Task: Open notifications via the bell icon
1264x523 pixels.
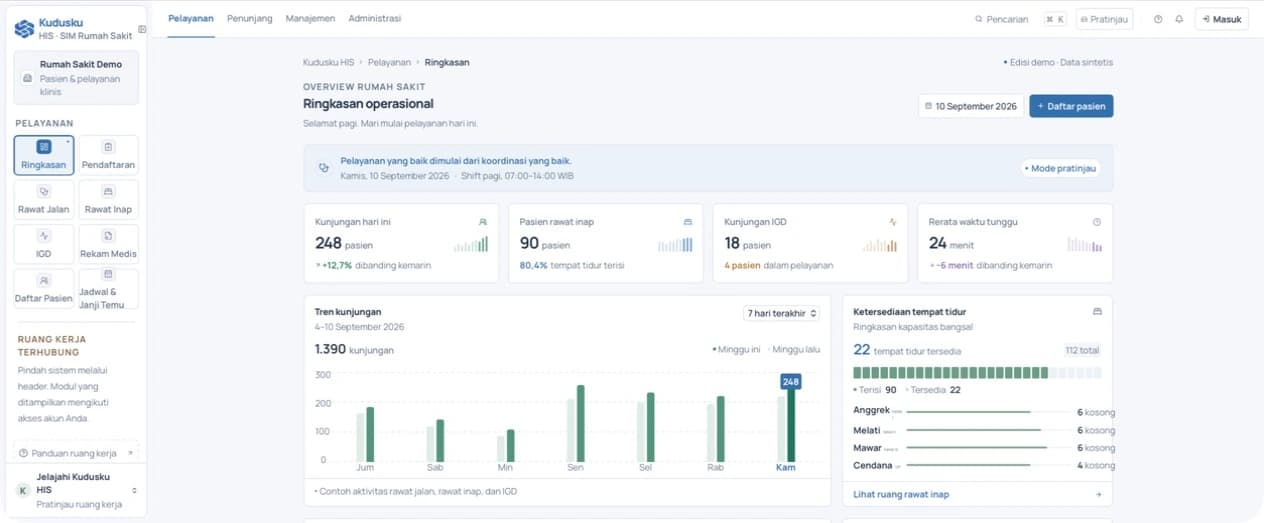Action: [x=1179, y=19]
